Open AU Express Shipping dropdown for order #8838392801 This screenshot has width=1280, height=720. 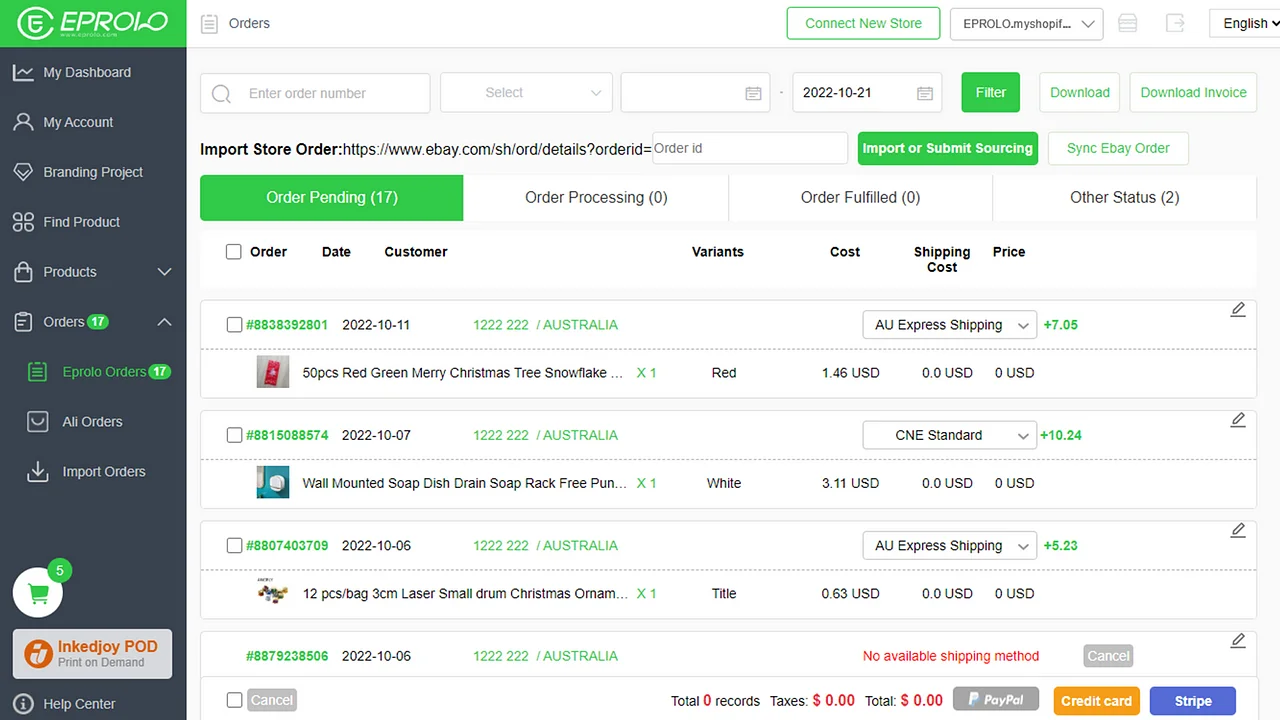tap(949, 325)
